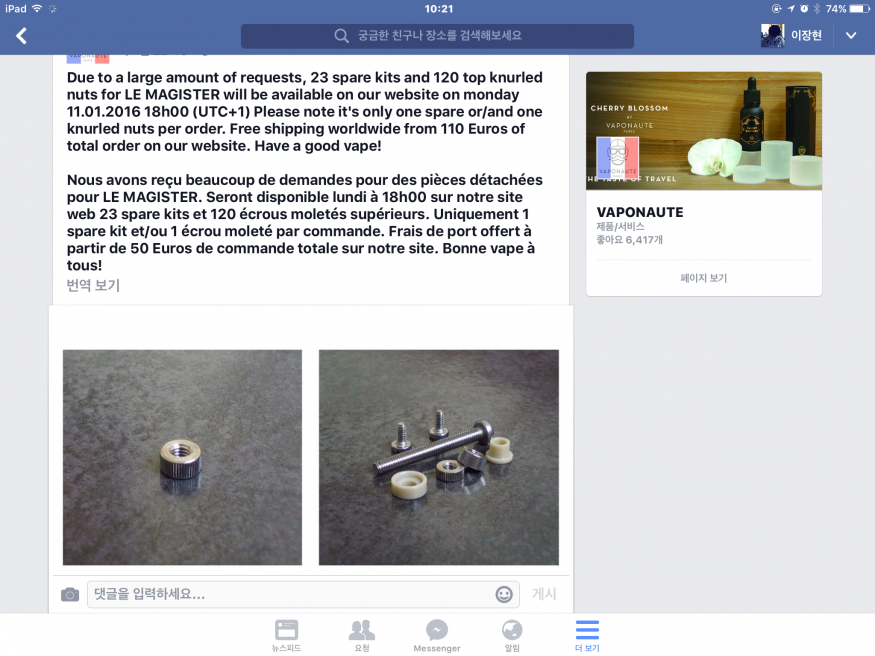Open the 요청 friend requests tab

pos(362,635)
